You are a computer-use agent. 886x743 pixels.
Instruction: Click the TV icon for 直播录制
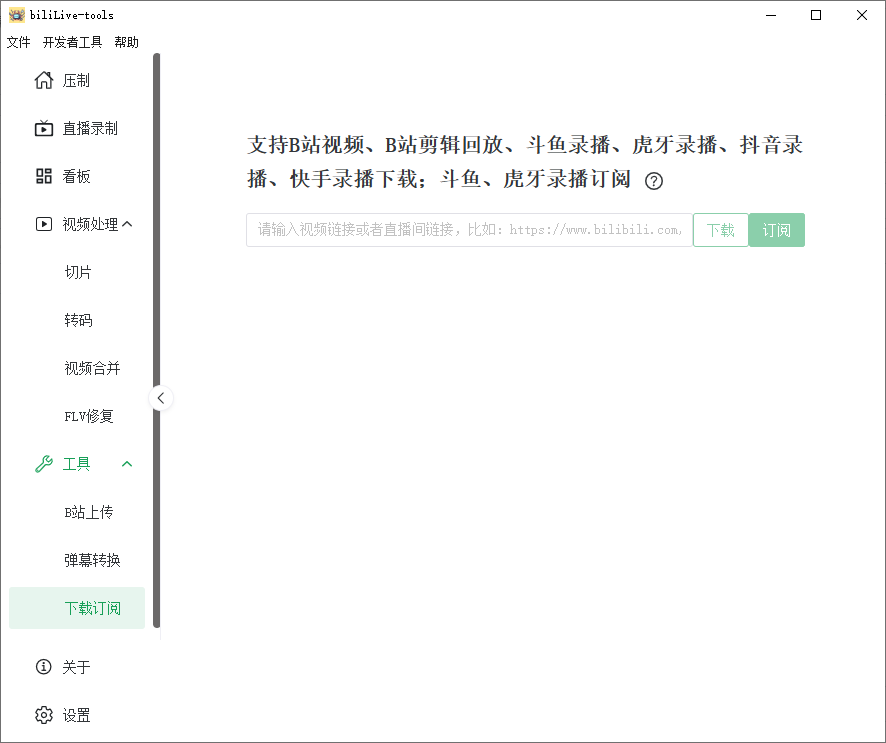coord(44,128)
